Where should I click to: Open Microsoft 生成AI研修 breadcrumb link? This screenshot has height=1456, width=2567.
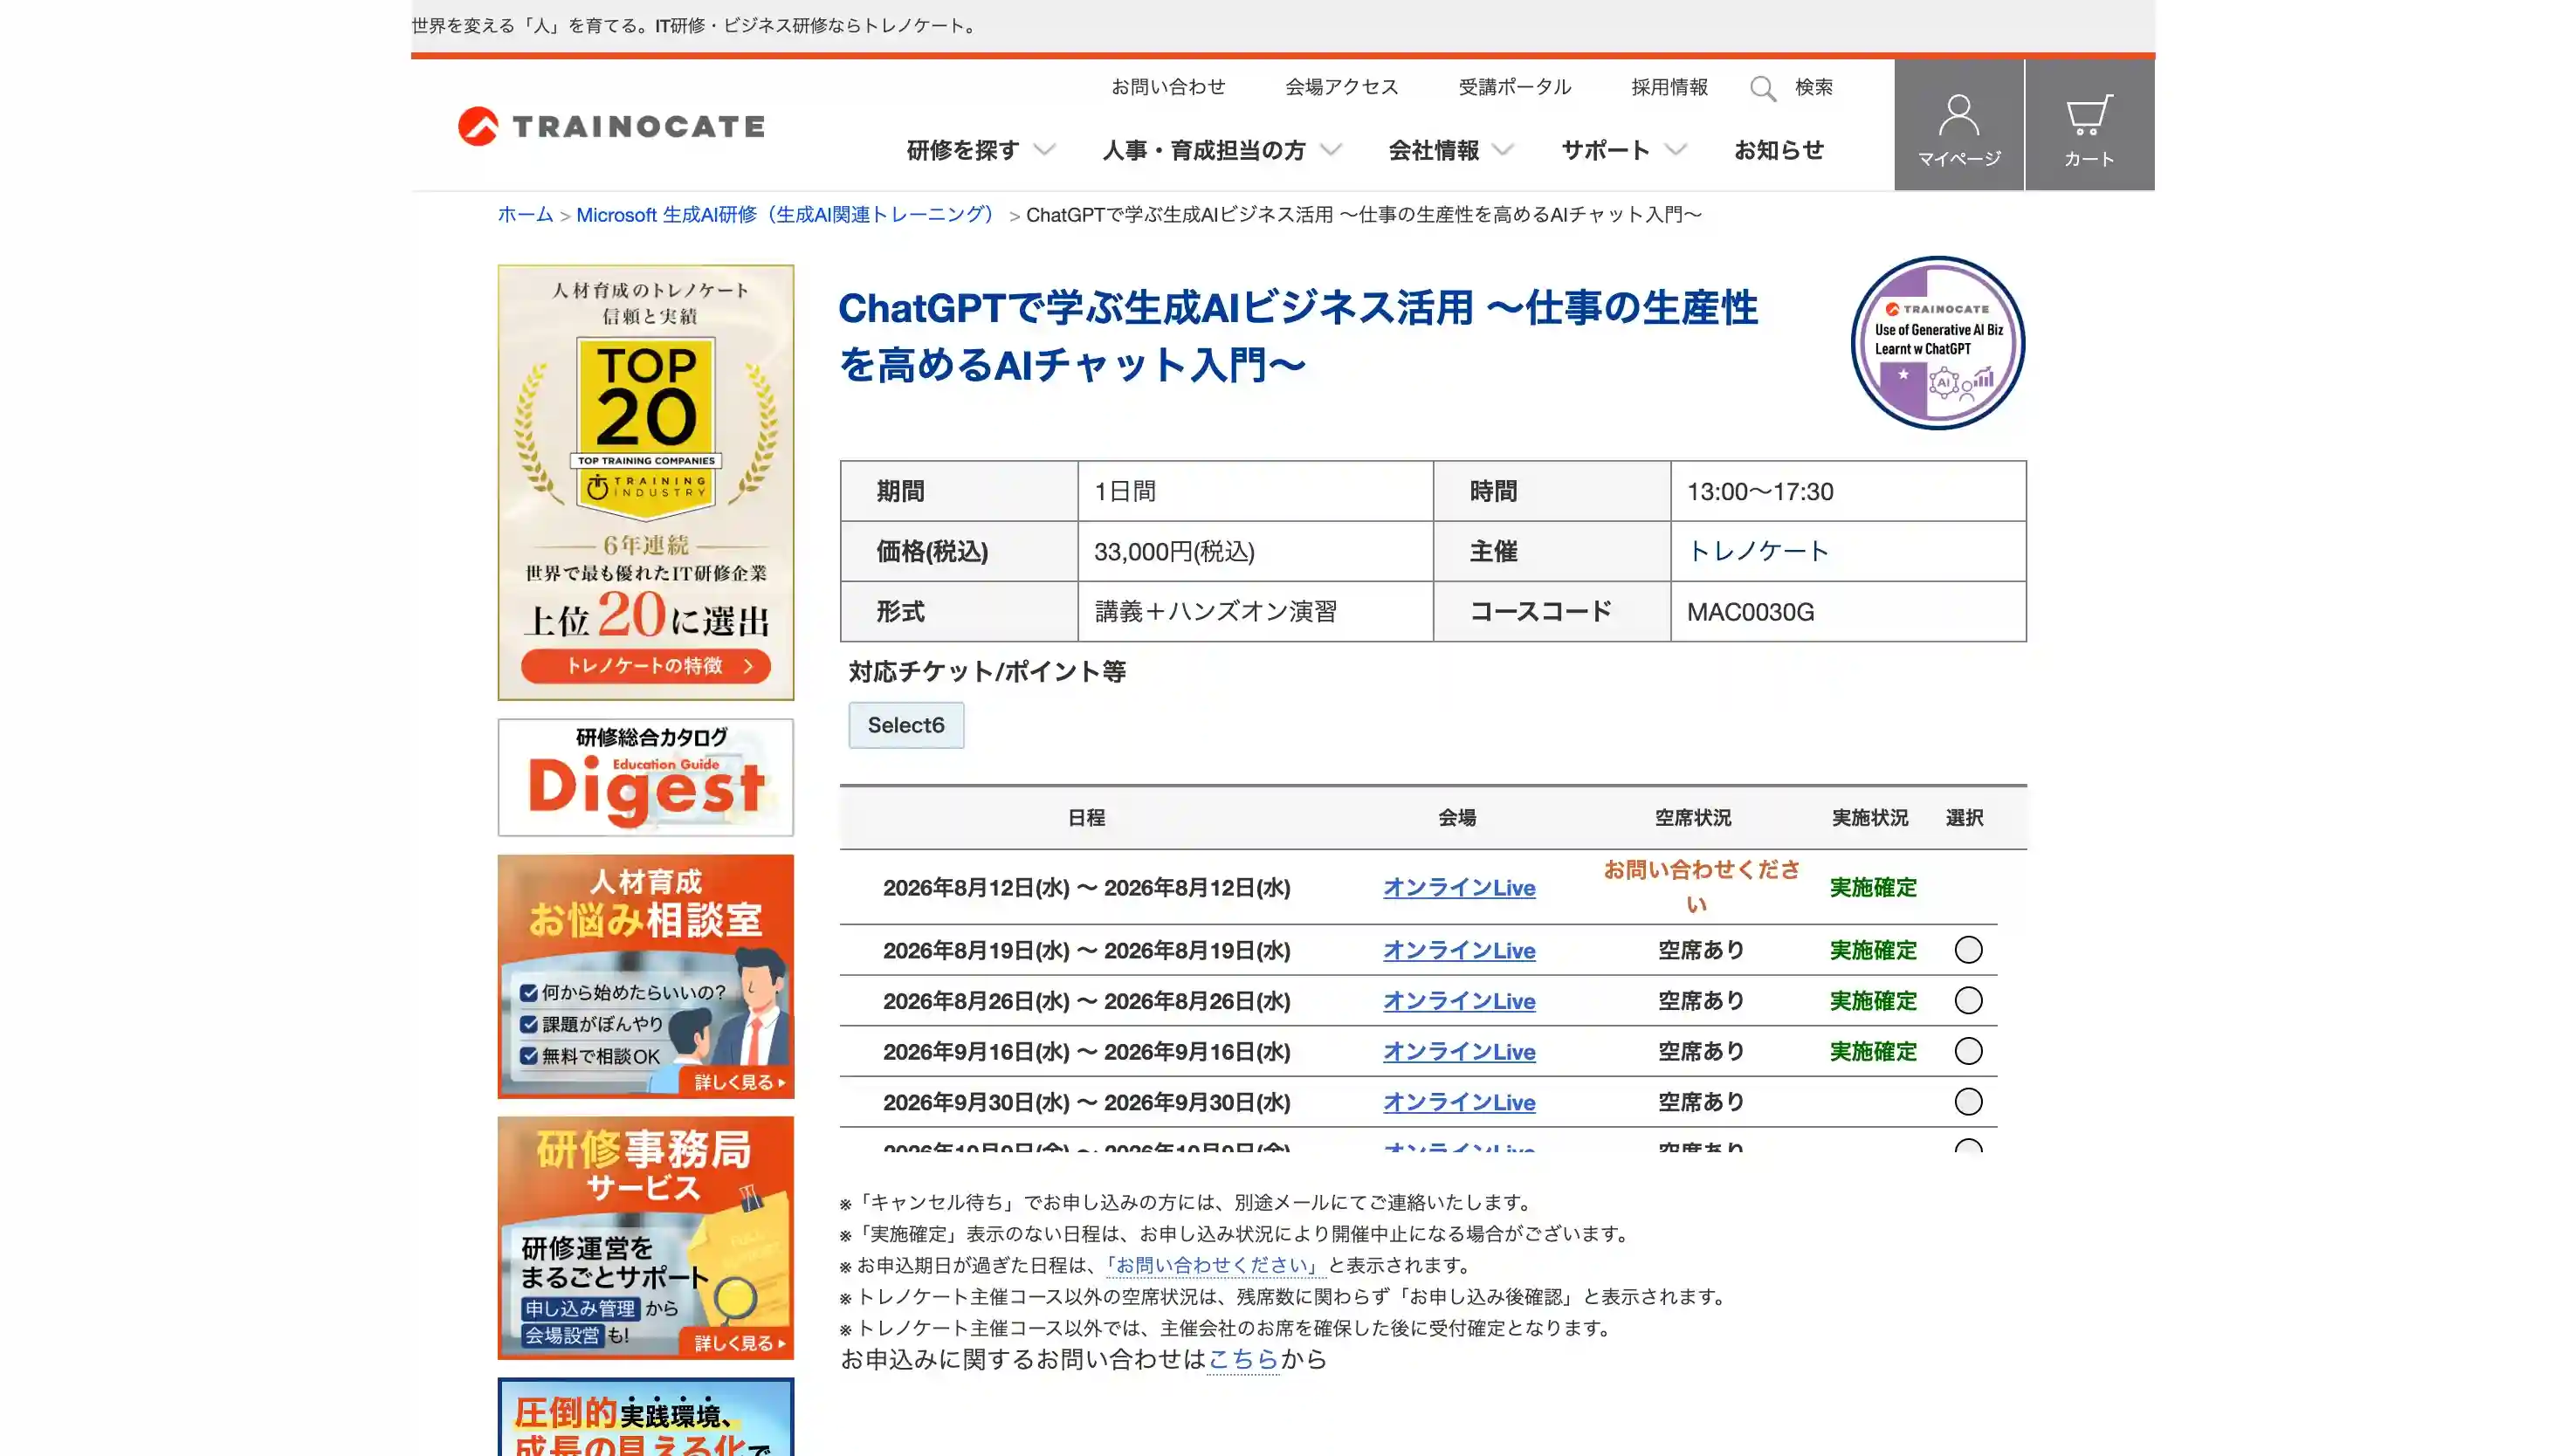(788, 215)
